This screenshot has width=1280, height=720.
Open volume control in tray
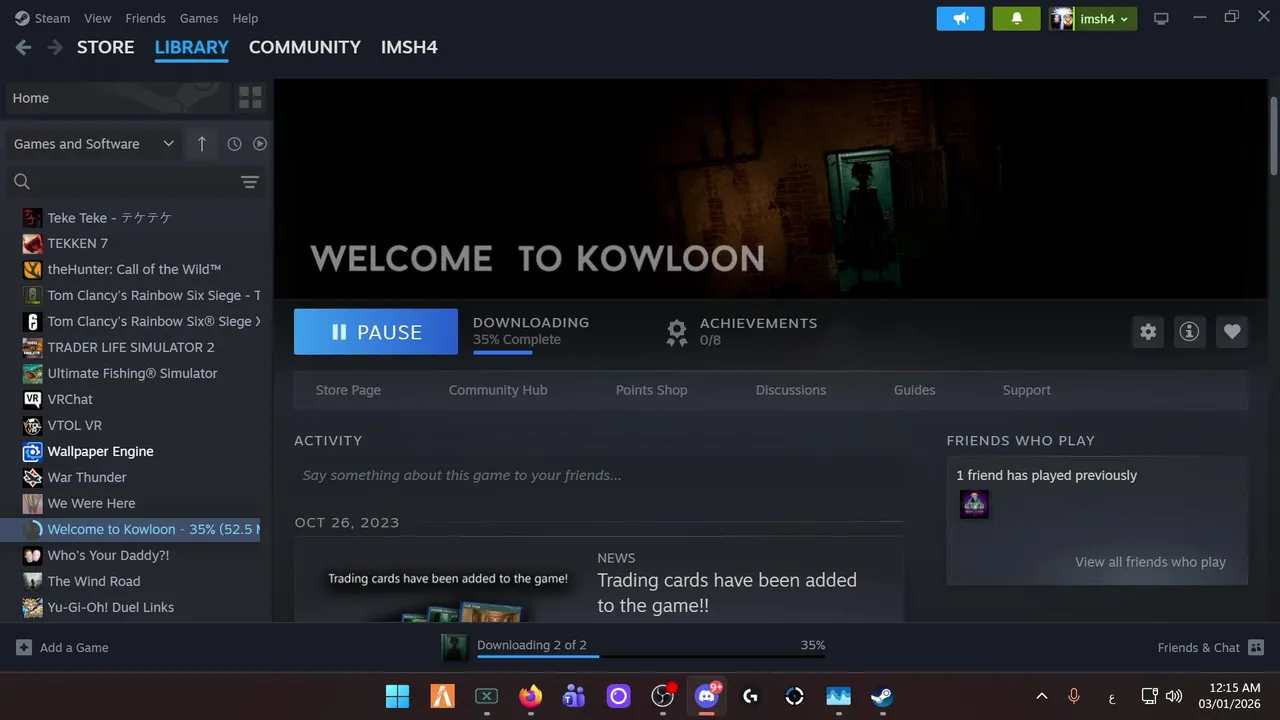1174,696
